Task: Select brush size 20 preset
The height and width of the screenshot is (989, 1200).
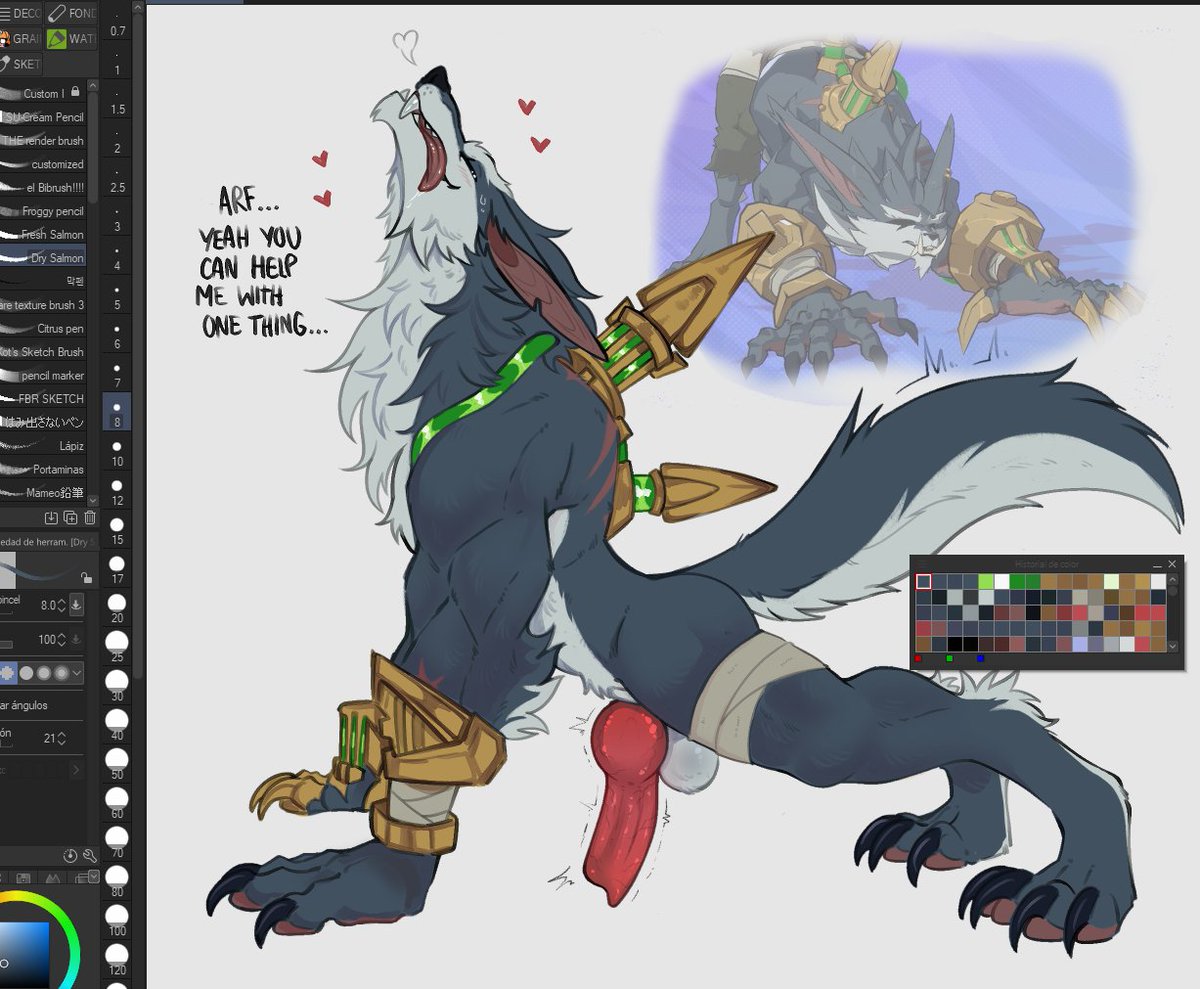Action: pyautogui.click(x=117, y=609)
